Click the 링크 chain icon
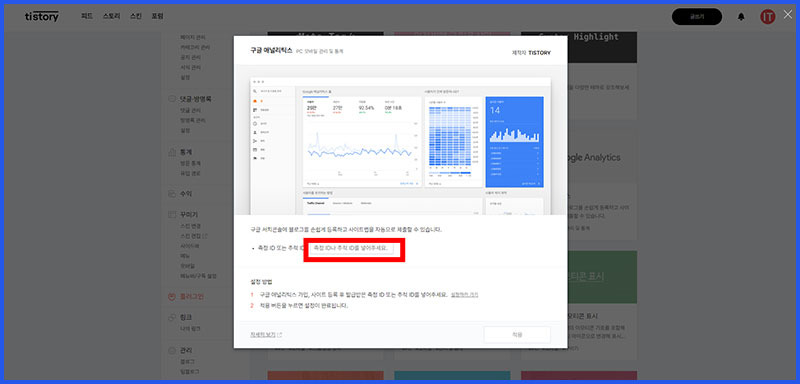 [x=172, y=317]
